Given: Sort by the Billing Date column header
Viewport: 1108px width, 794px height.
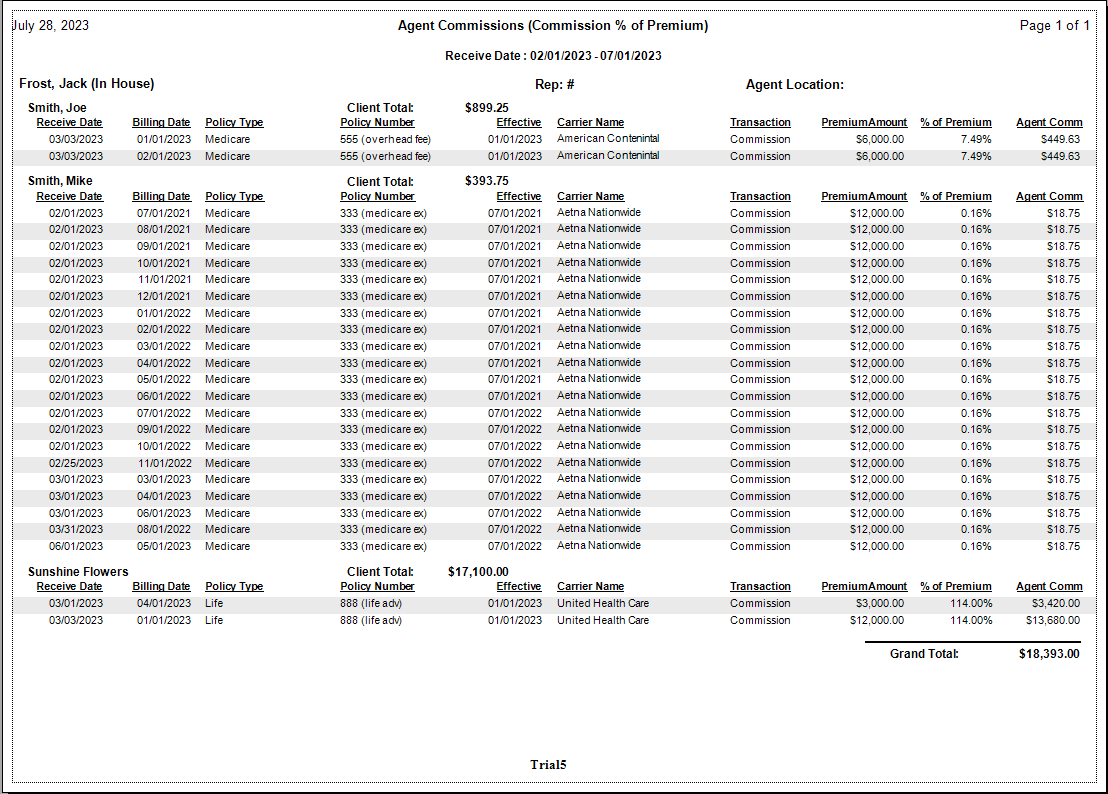Looking at the screenshot, I should 161,122.
